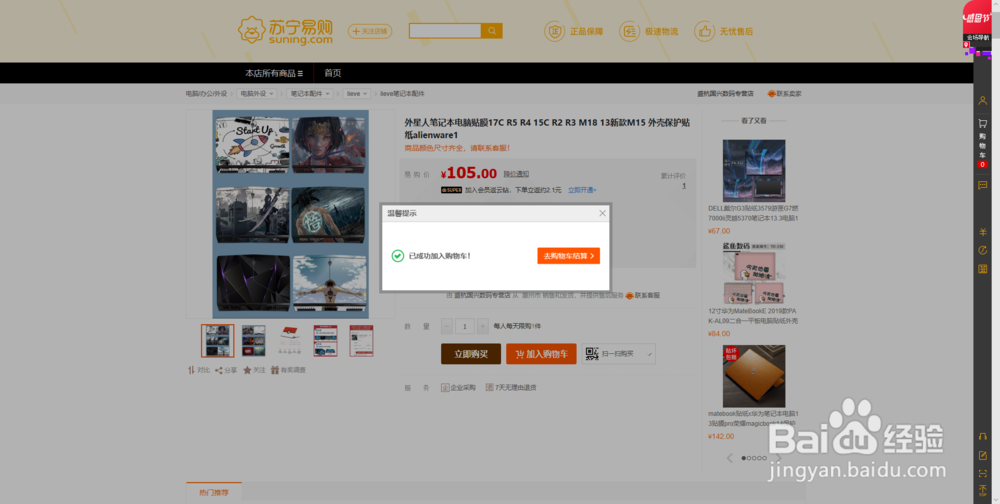Viewport: 1000px width, 504px height.
Task: Click the store search input field
Action: [x=445, y=31]
